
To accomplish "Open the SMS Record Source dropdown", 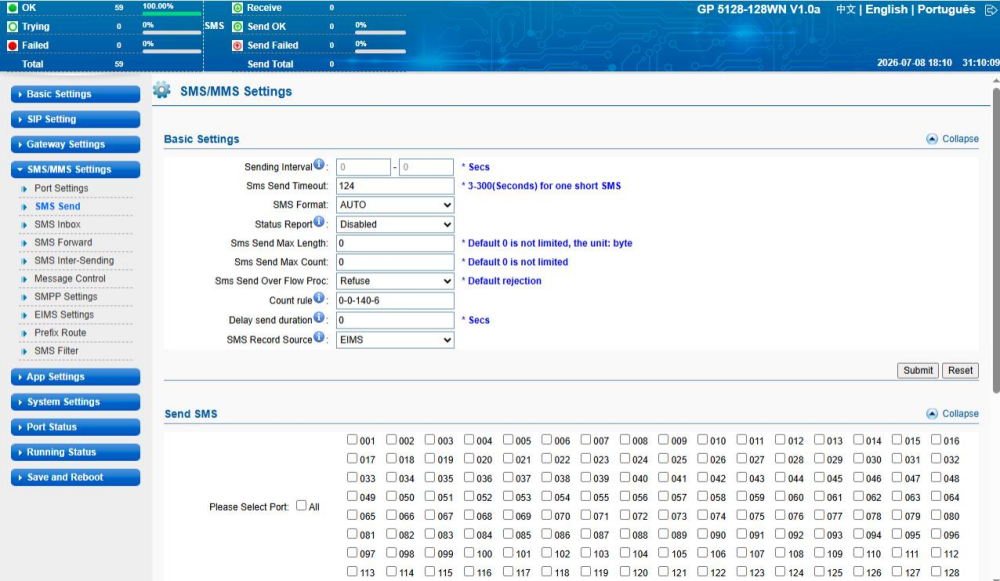I will click(x=395, y=340).
